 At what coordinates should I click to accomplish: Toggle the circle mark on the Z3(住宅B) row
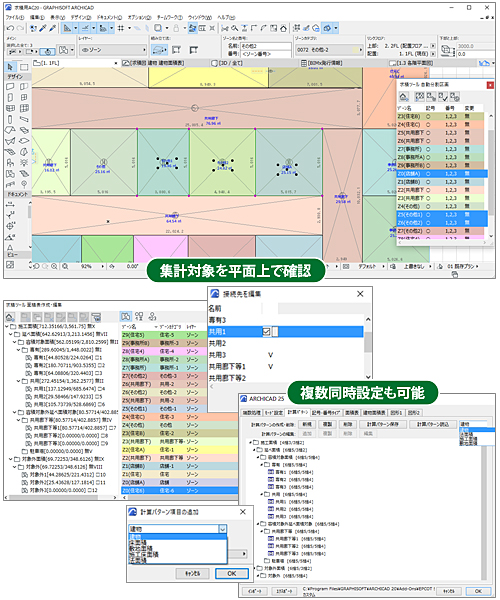(x=428, y=116)
